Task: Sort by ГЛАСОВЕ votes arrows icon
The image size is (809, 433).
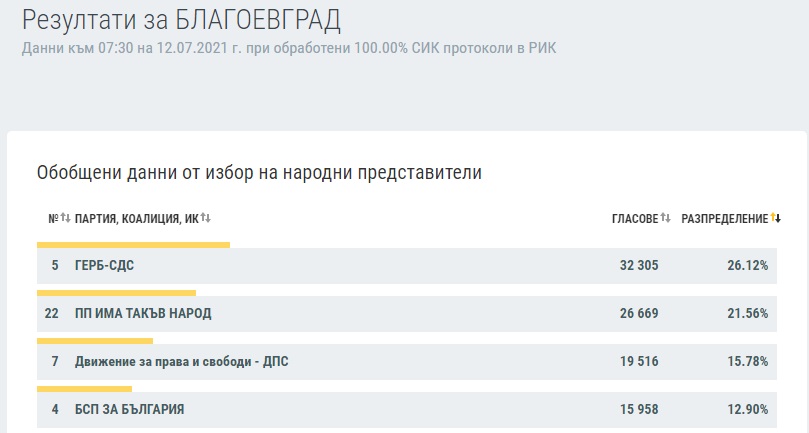Action: tap(665, 218)
